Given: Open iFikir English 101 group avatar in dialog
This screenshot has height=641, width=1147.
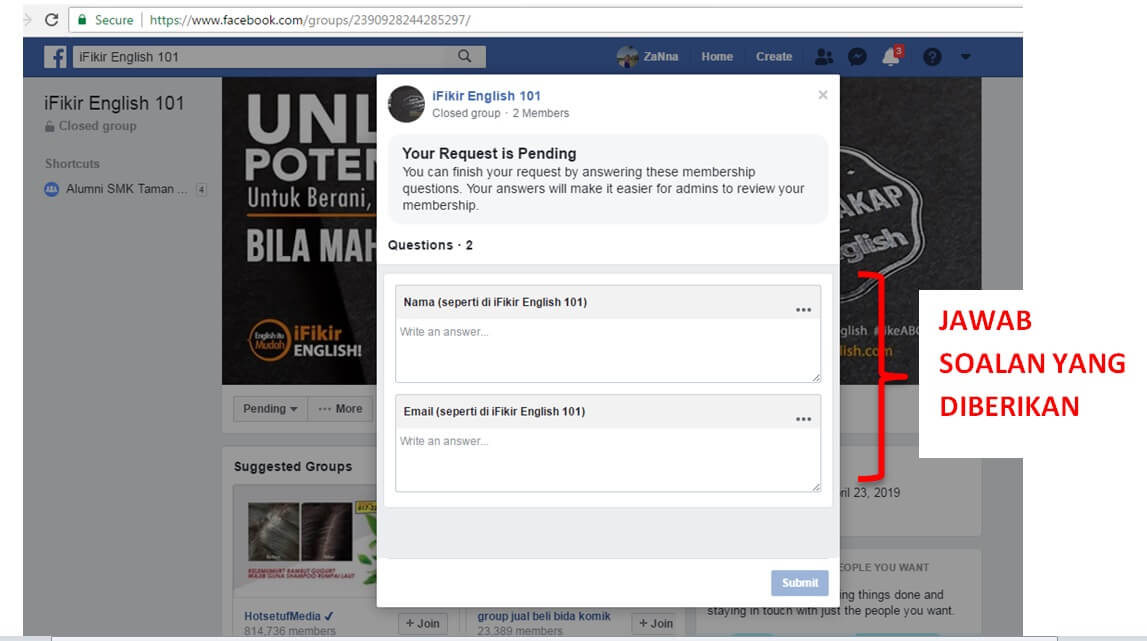Looking at the screenshot, I should pos(406,104).
